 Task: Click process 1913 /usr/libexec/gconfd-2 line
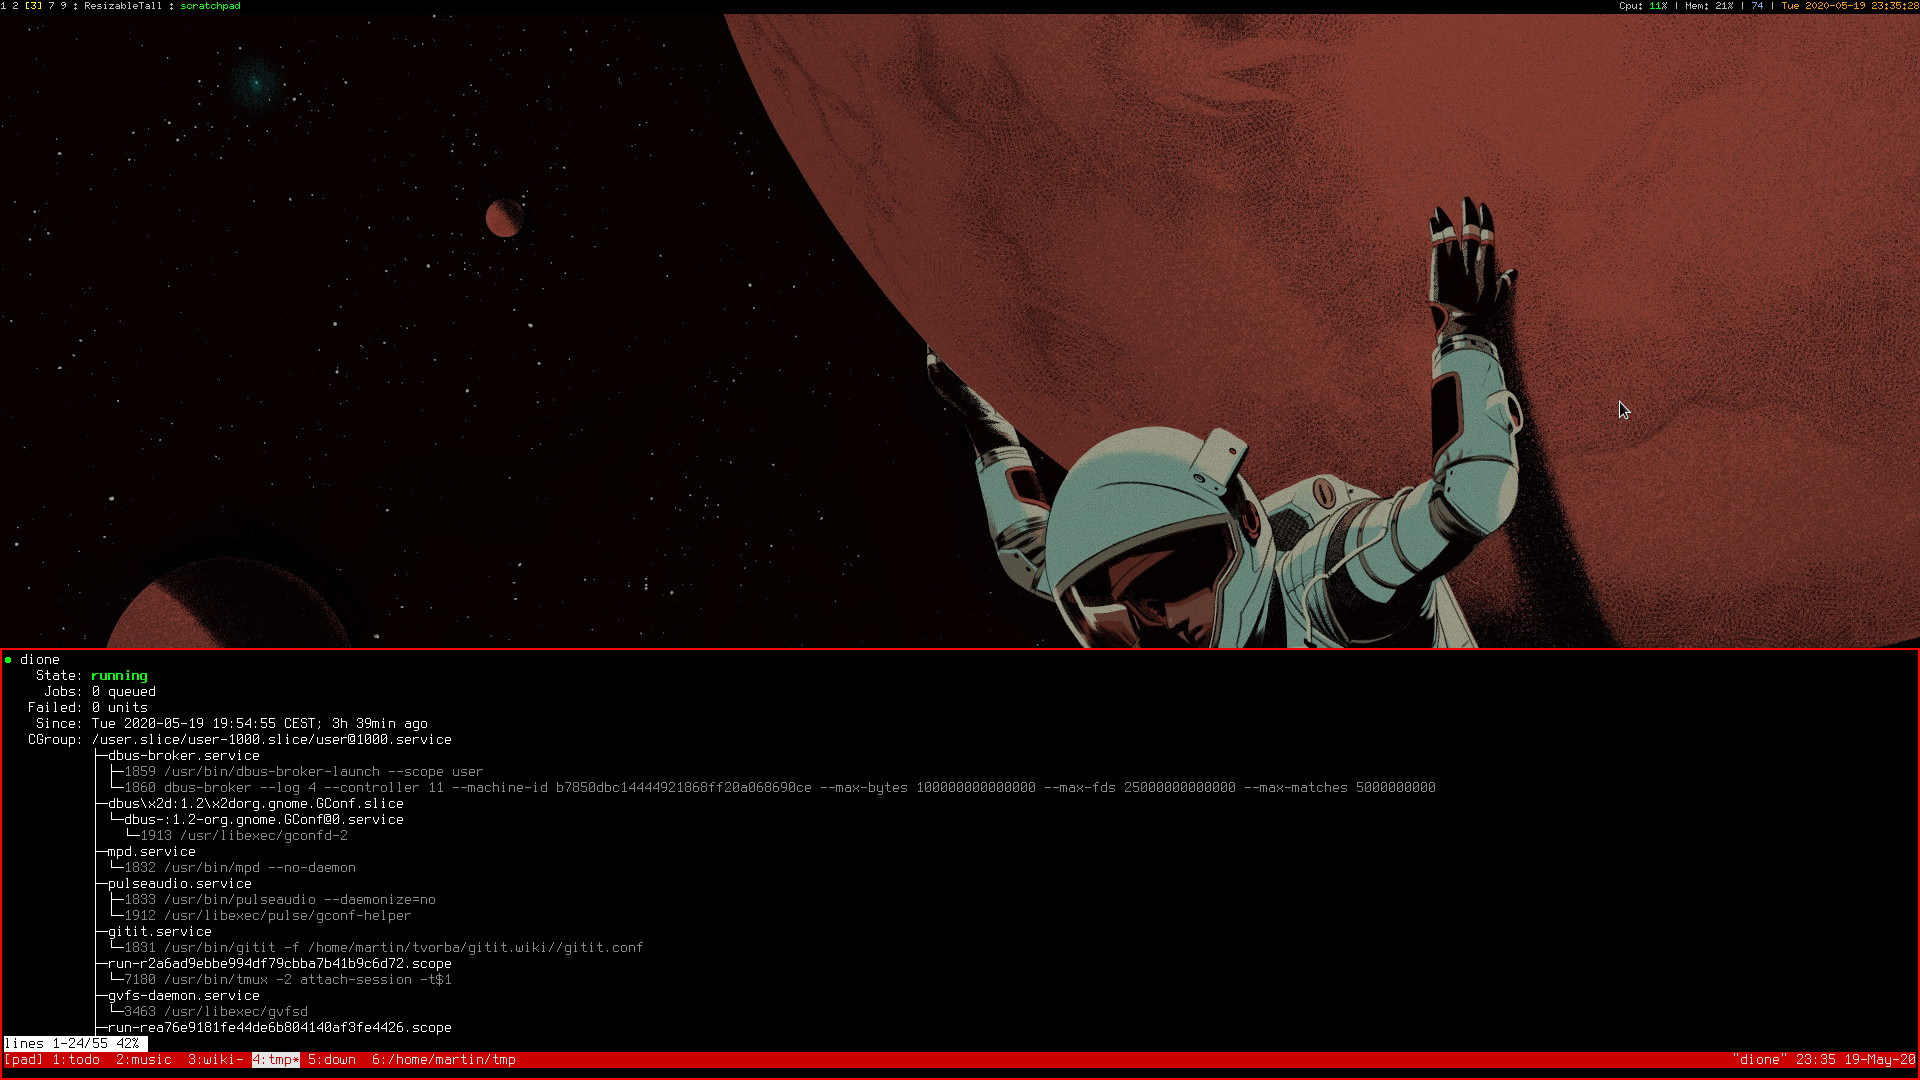tap(244, 836)
